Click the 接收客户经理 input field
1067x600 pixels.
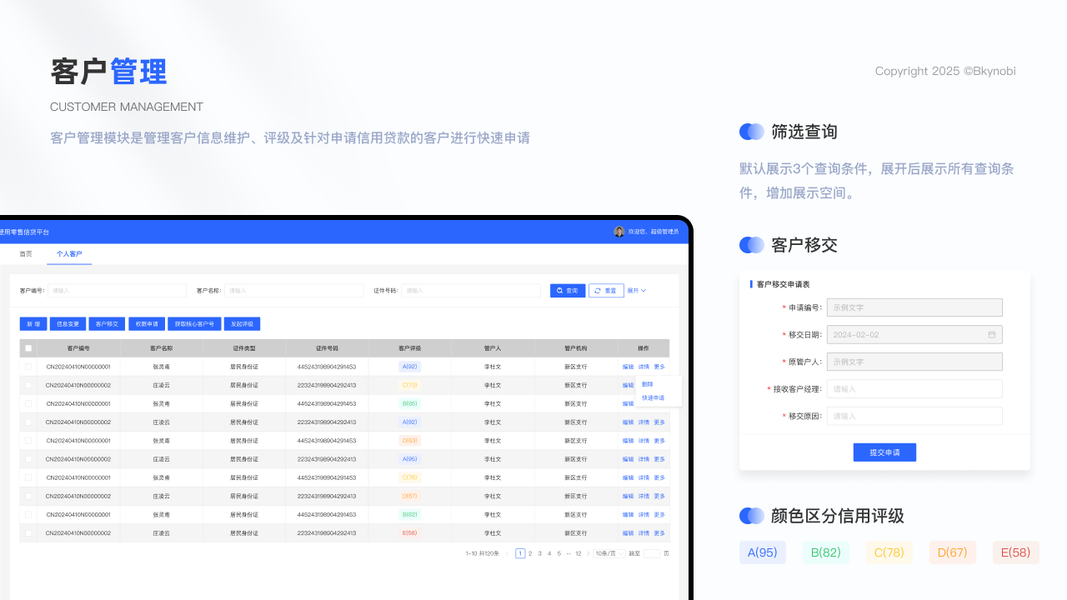click(x=915, y=389)
